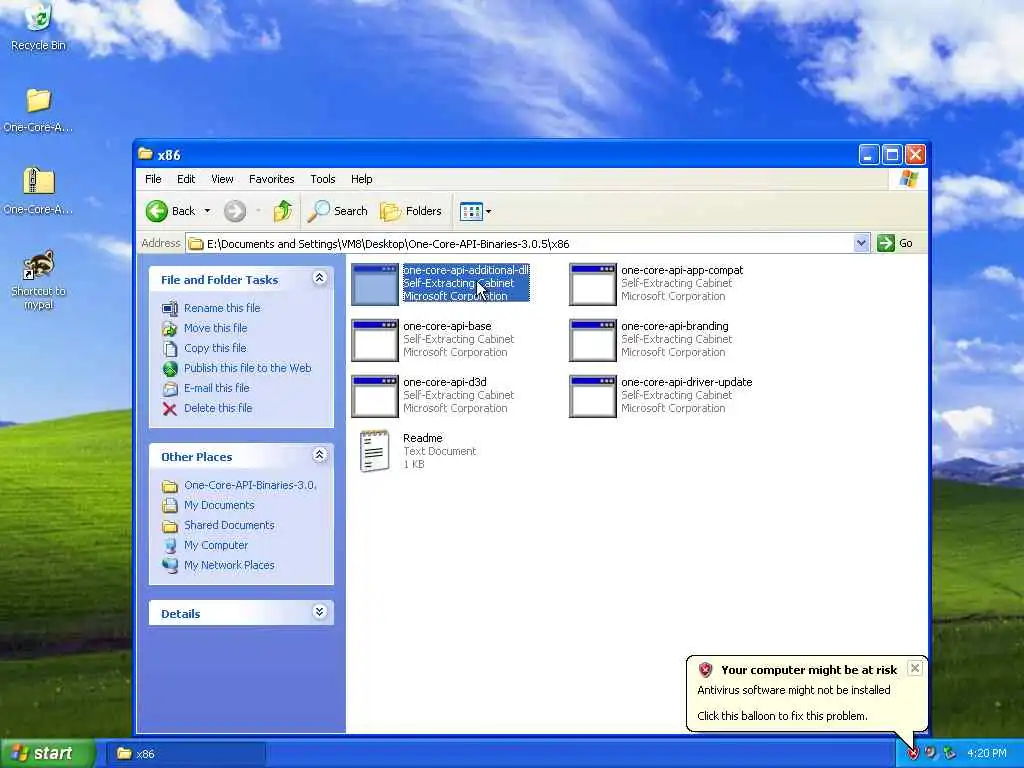Select the one-core-api-driver-update file icon

coord(593,396)
